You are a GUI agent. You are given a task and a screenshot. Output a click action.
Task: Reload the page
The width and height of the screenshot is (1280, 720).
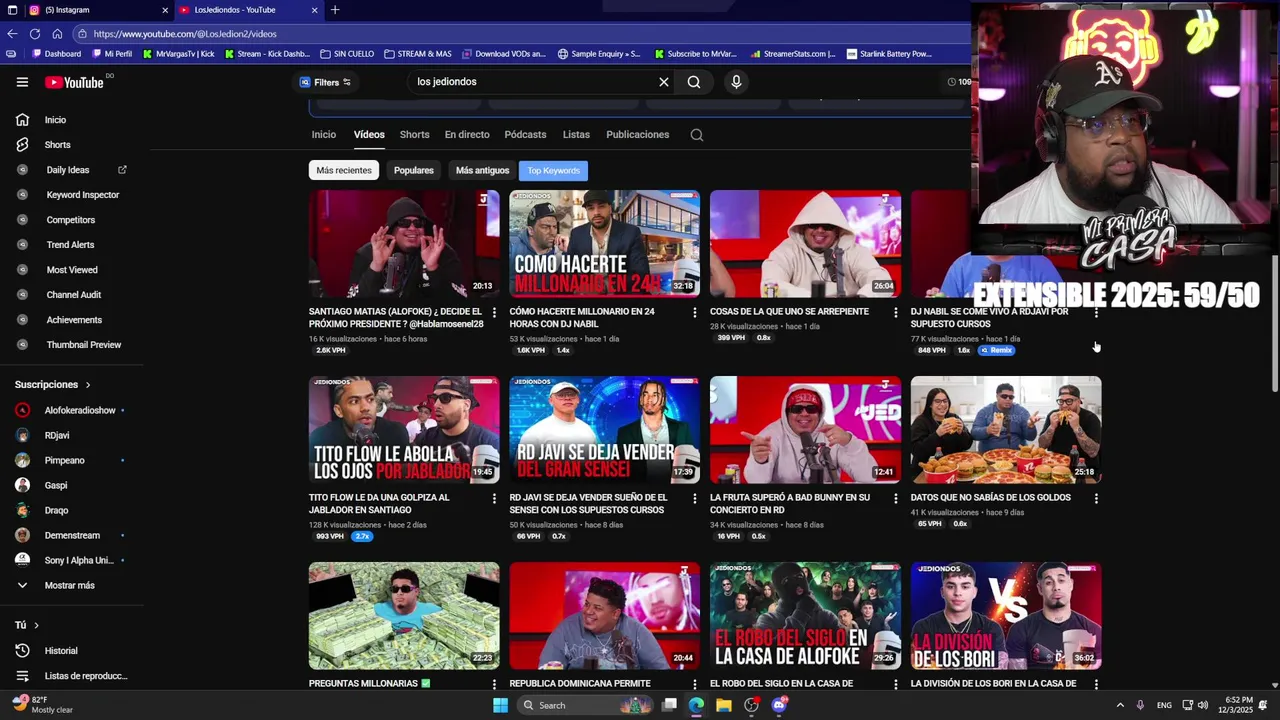tap(35, 34)
